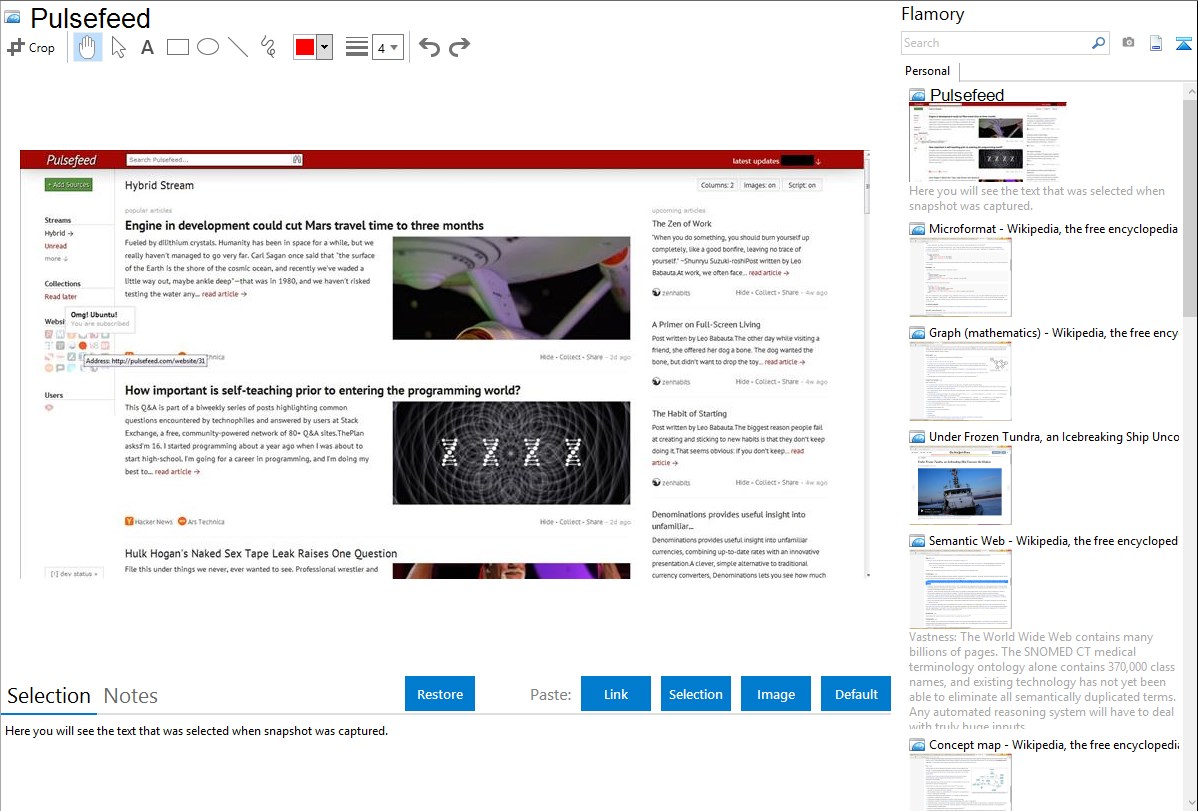Click the Restore button
Image resolution: width=1198 pixels, height=811 pixels.
[440, 694]
